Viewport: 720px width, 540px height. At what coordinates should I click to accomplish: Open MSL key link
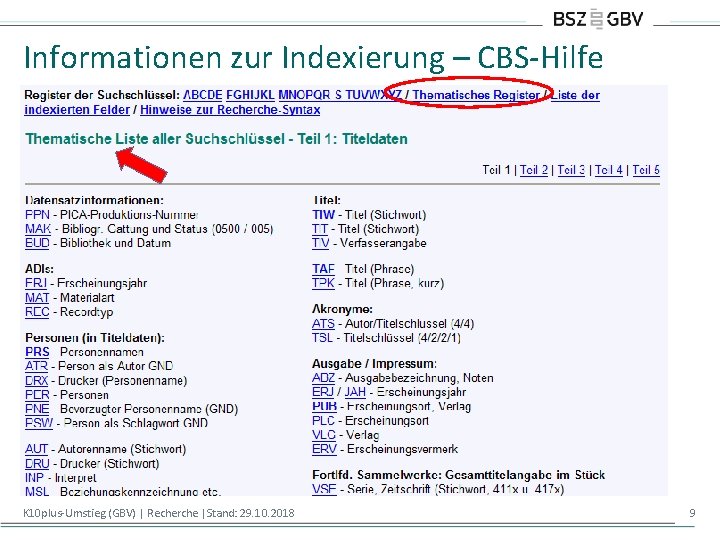pyautogui.click(x=37, y=491)
